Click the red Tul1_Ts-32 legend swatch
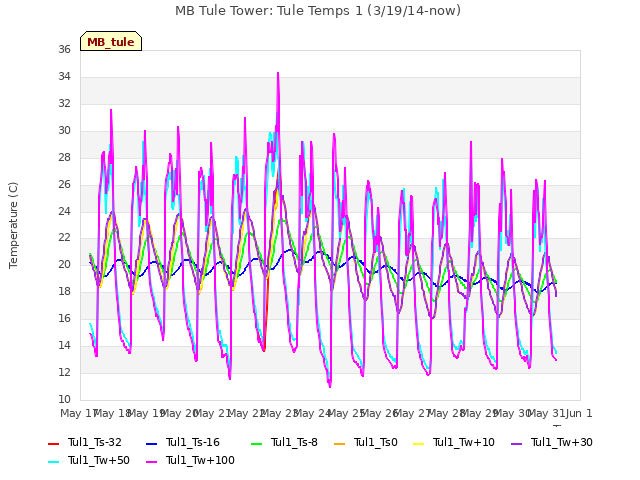The width and height of the screenshot is (640, 480). 53,444
